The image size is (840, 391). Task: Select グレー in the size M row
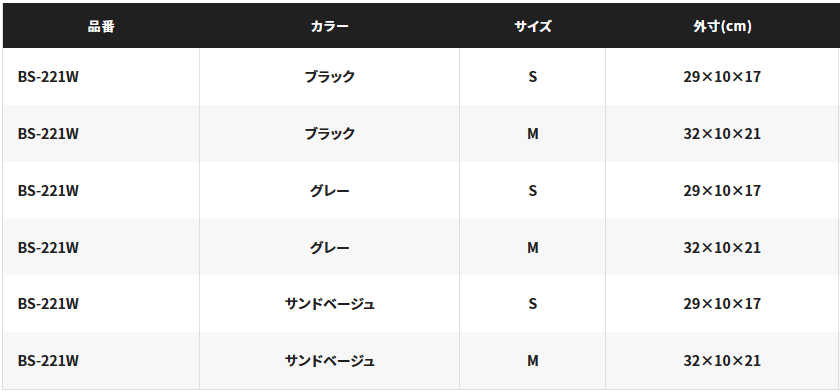329,248
